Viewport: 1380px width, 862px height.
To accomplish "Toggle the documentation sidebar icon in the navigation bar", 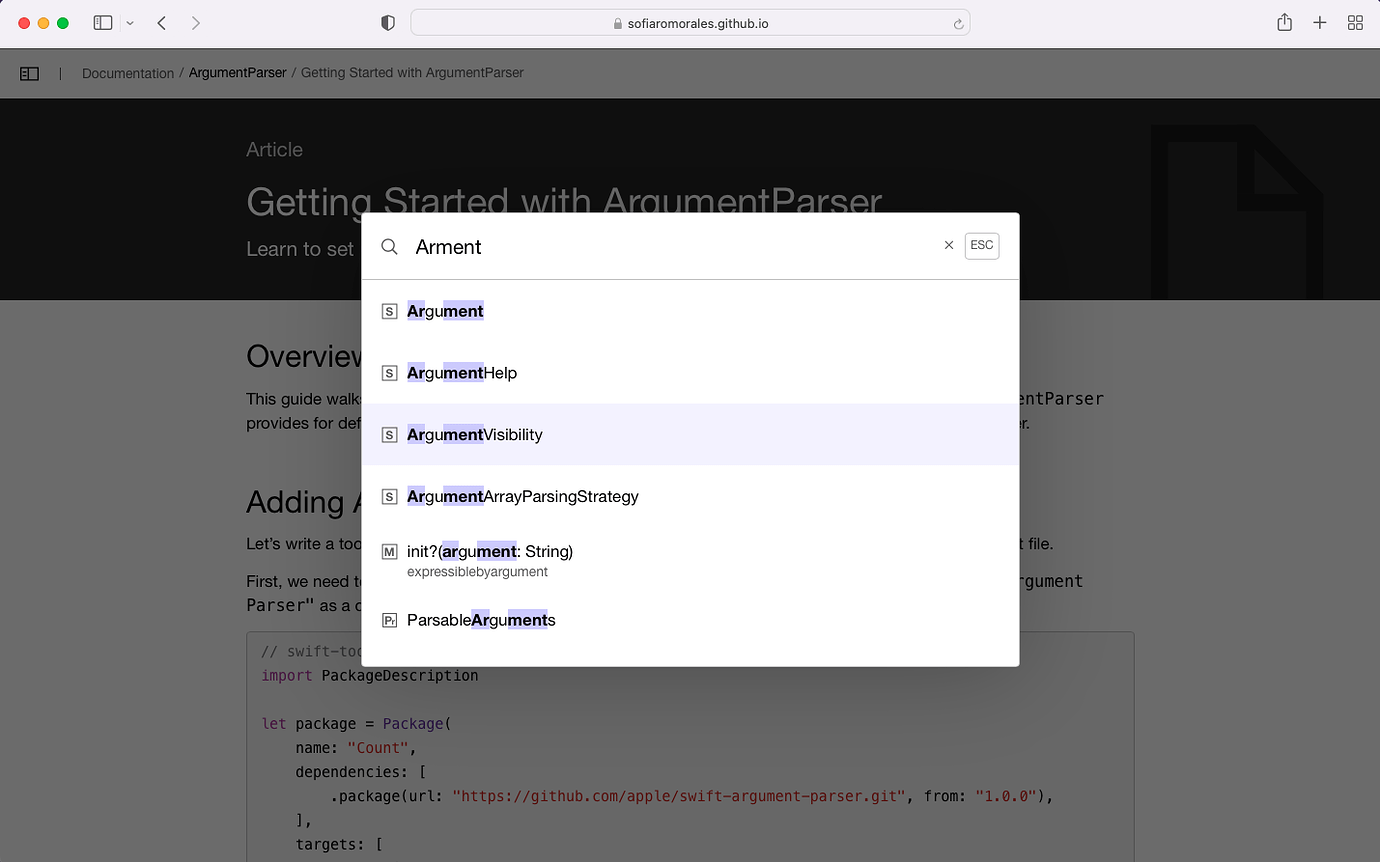I will click(29, 72).
